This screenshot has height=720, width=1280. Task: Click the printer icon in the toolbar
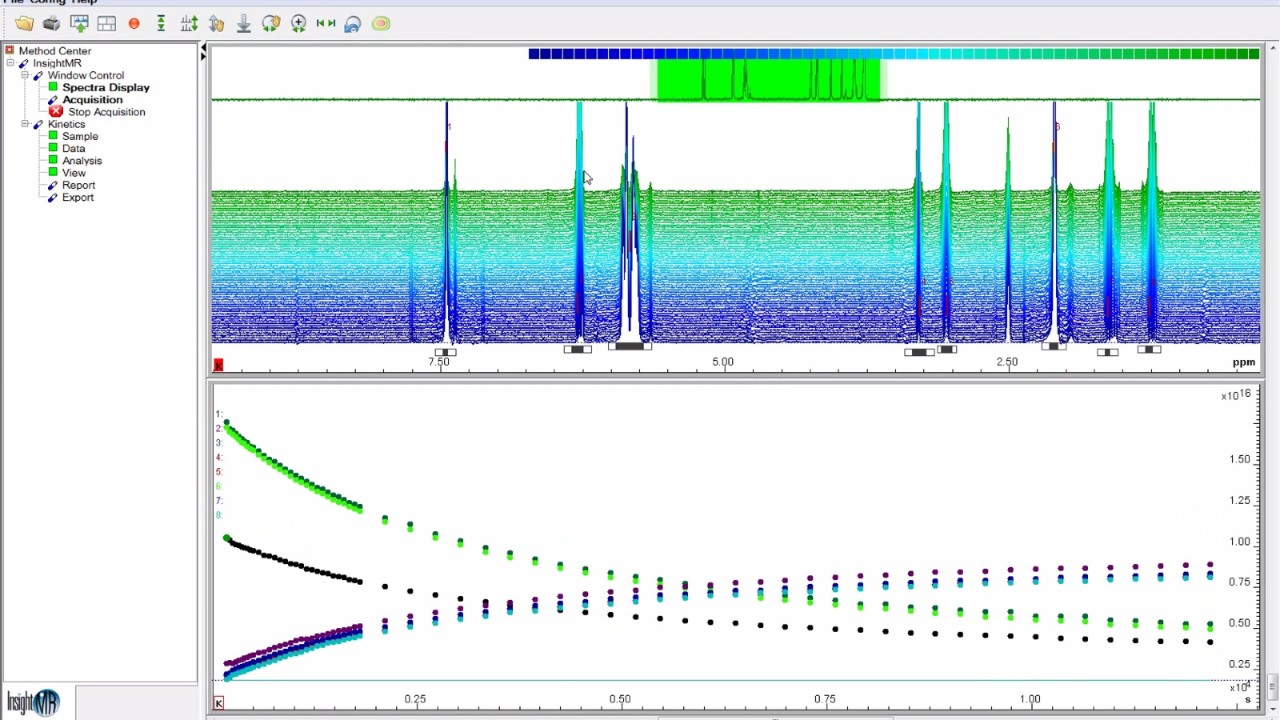point(51,23)
